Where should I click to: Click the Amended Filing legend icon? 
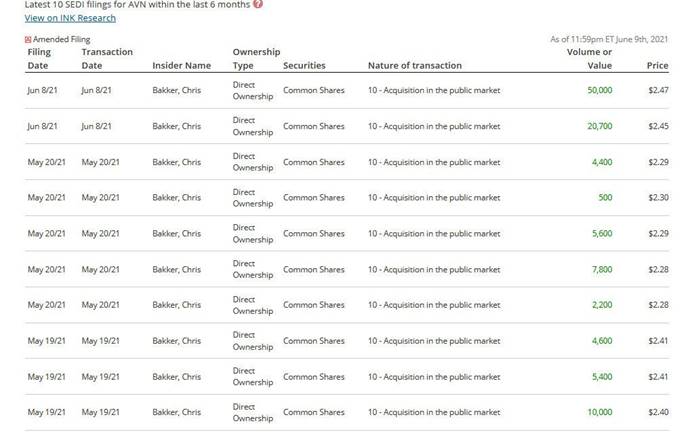pyautogui.click(x=28, y=39)
